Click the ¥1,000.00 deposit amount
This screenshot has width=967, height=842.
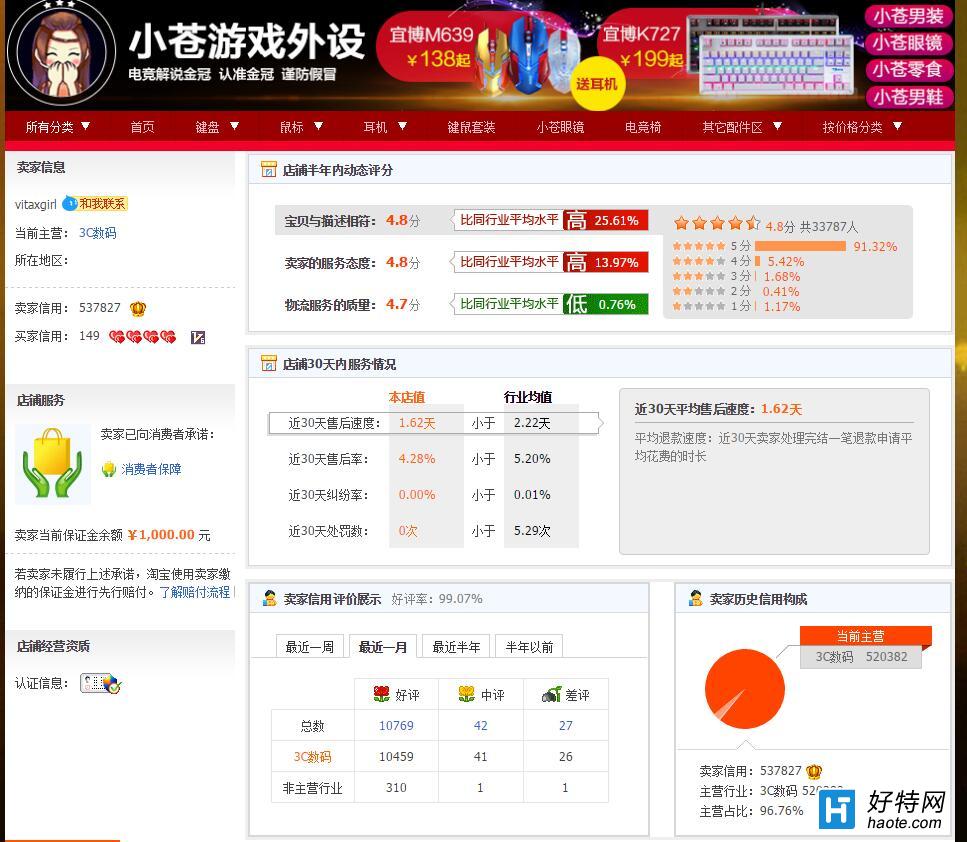click(161, 535)
